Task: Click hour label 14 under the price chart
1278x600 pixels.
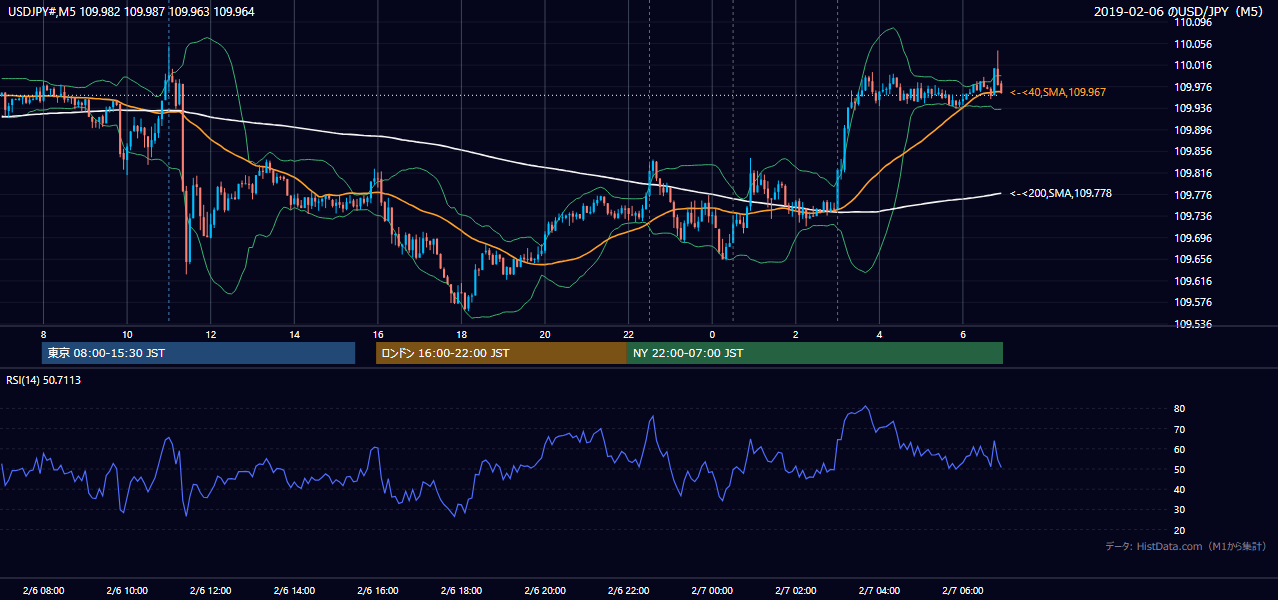Action: [x=294, y=334]
